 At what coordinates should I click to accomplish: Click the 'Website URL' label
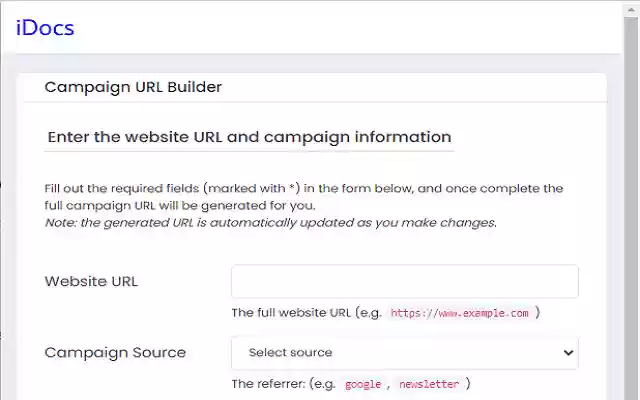coord(91,281)
